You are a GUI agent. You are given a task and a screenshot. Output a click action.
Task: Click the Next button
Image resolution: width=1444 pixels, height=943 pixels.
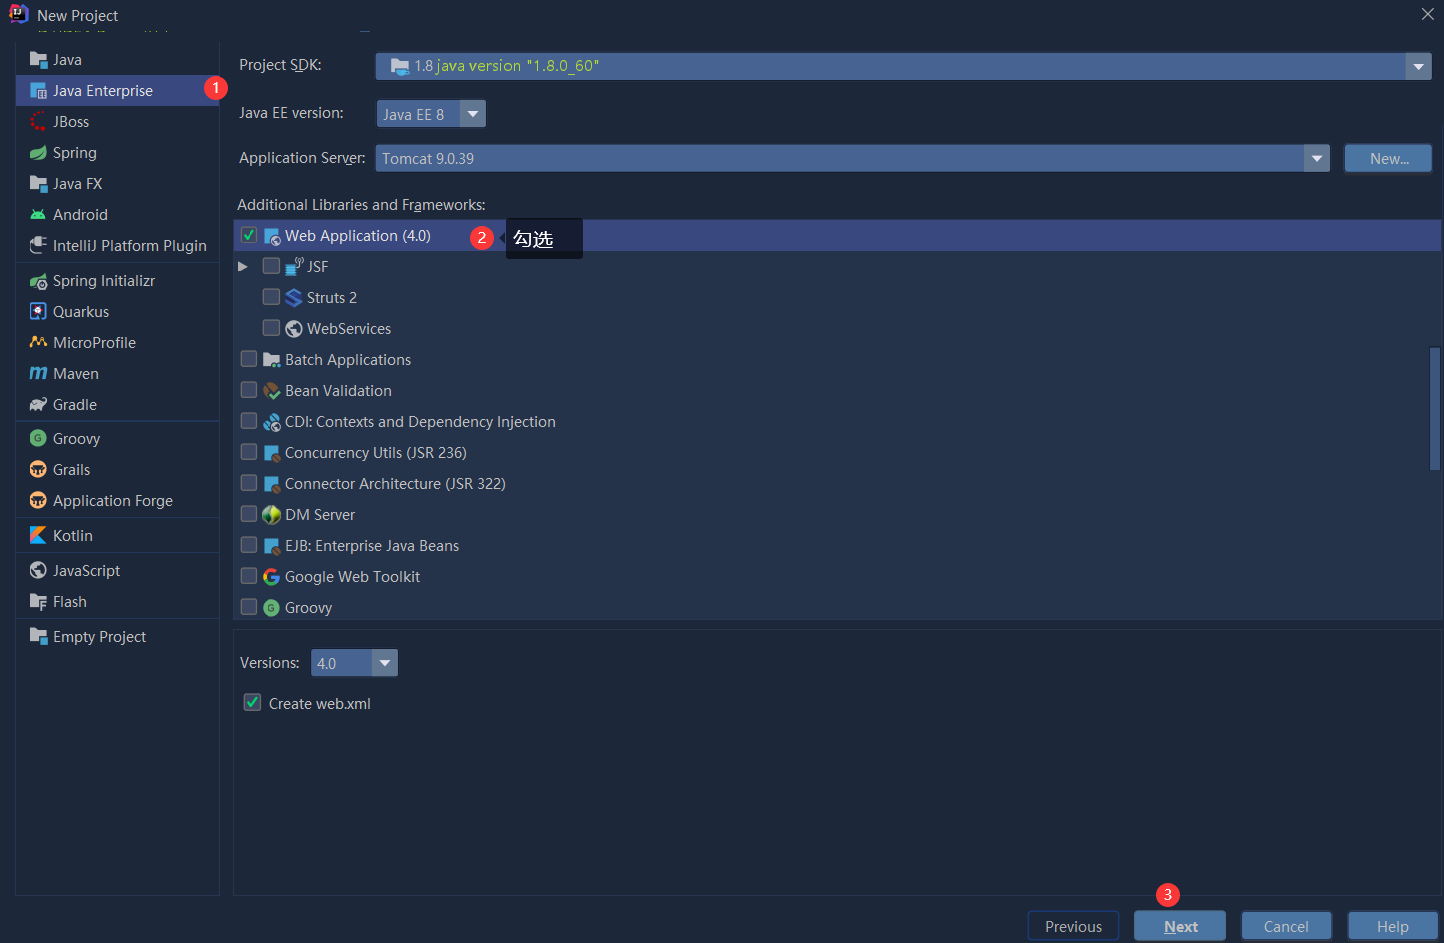[x=1180, y=926]
